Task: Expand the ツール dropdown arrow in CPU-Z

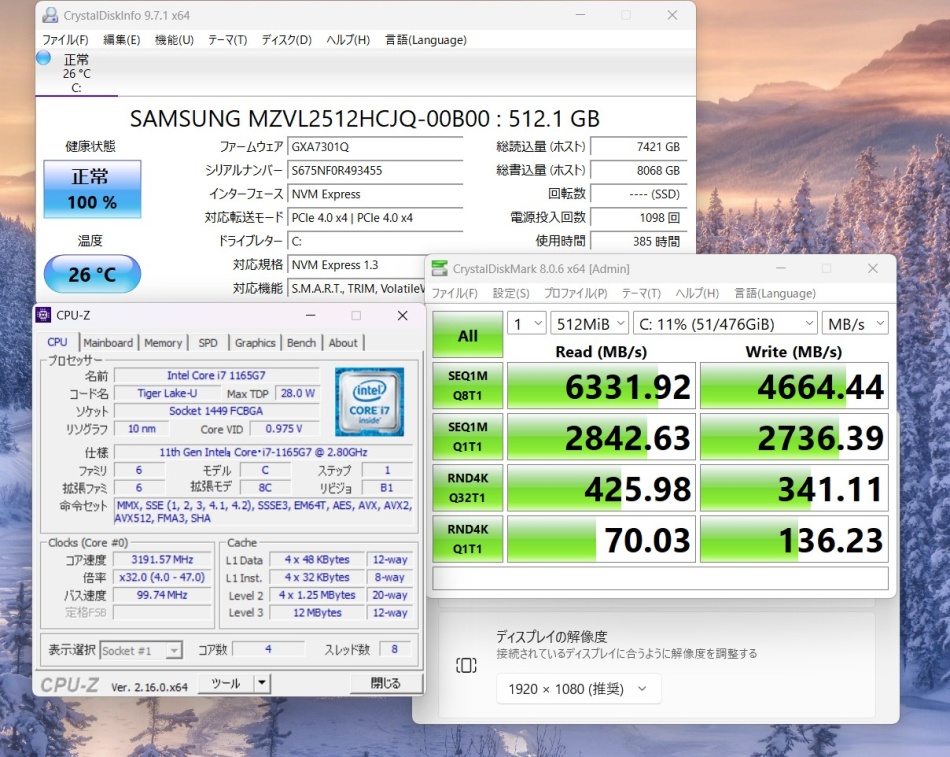Action: pos(262,683)
